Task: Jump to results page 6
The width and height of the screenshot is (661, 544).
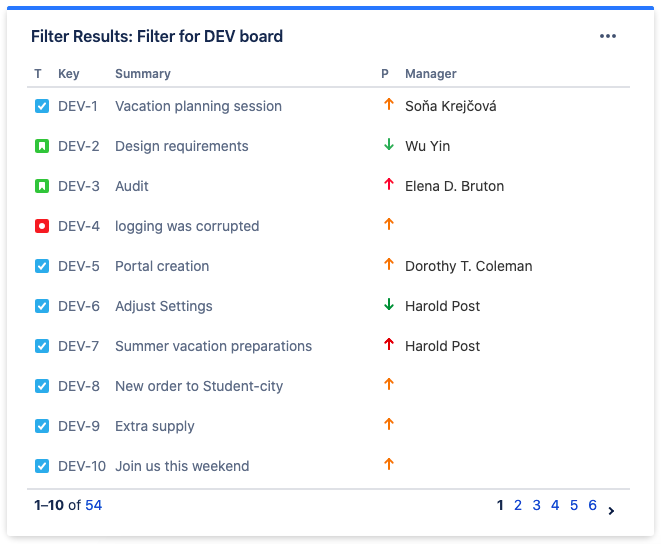Action: [592, 506]
